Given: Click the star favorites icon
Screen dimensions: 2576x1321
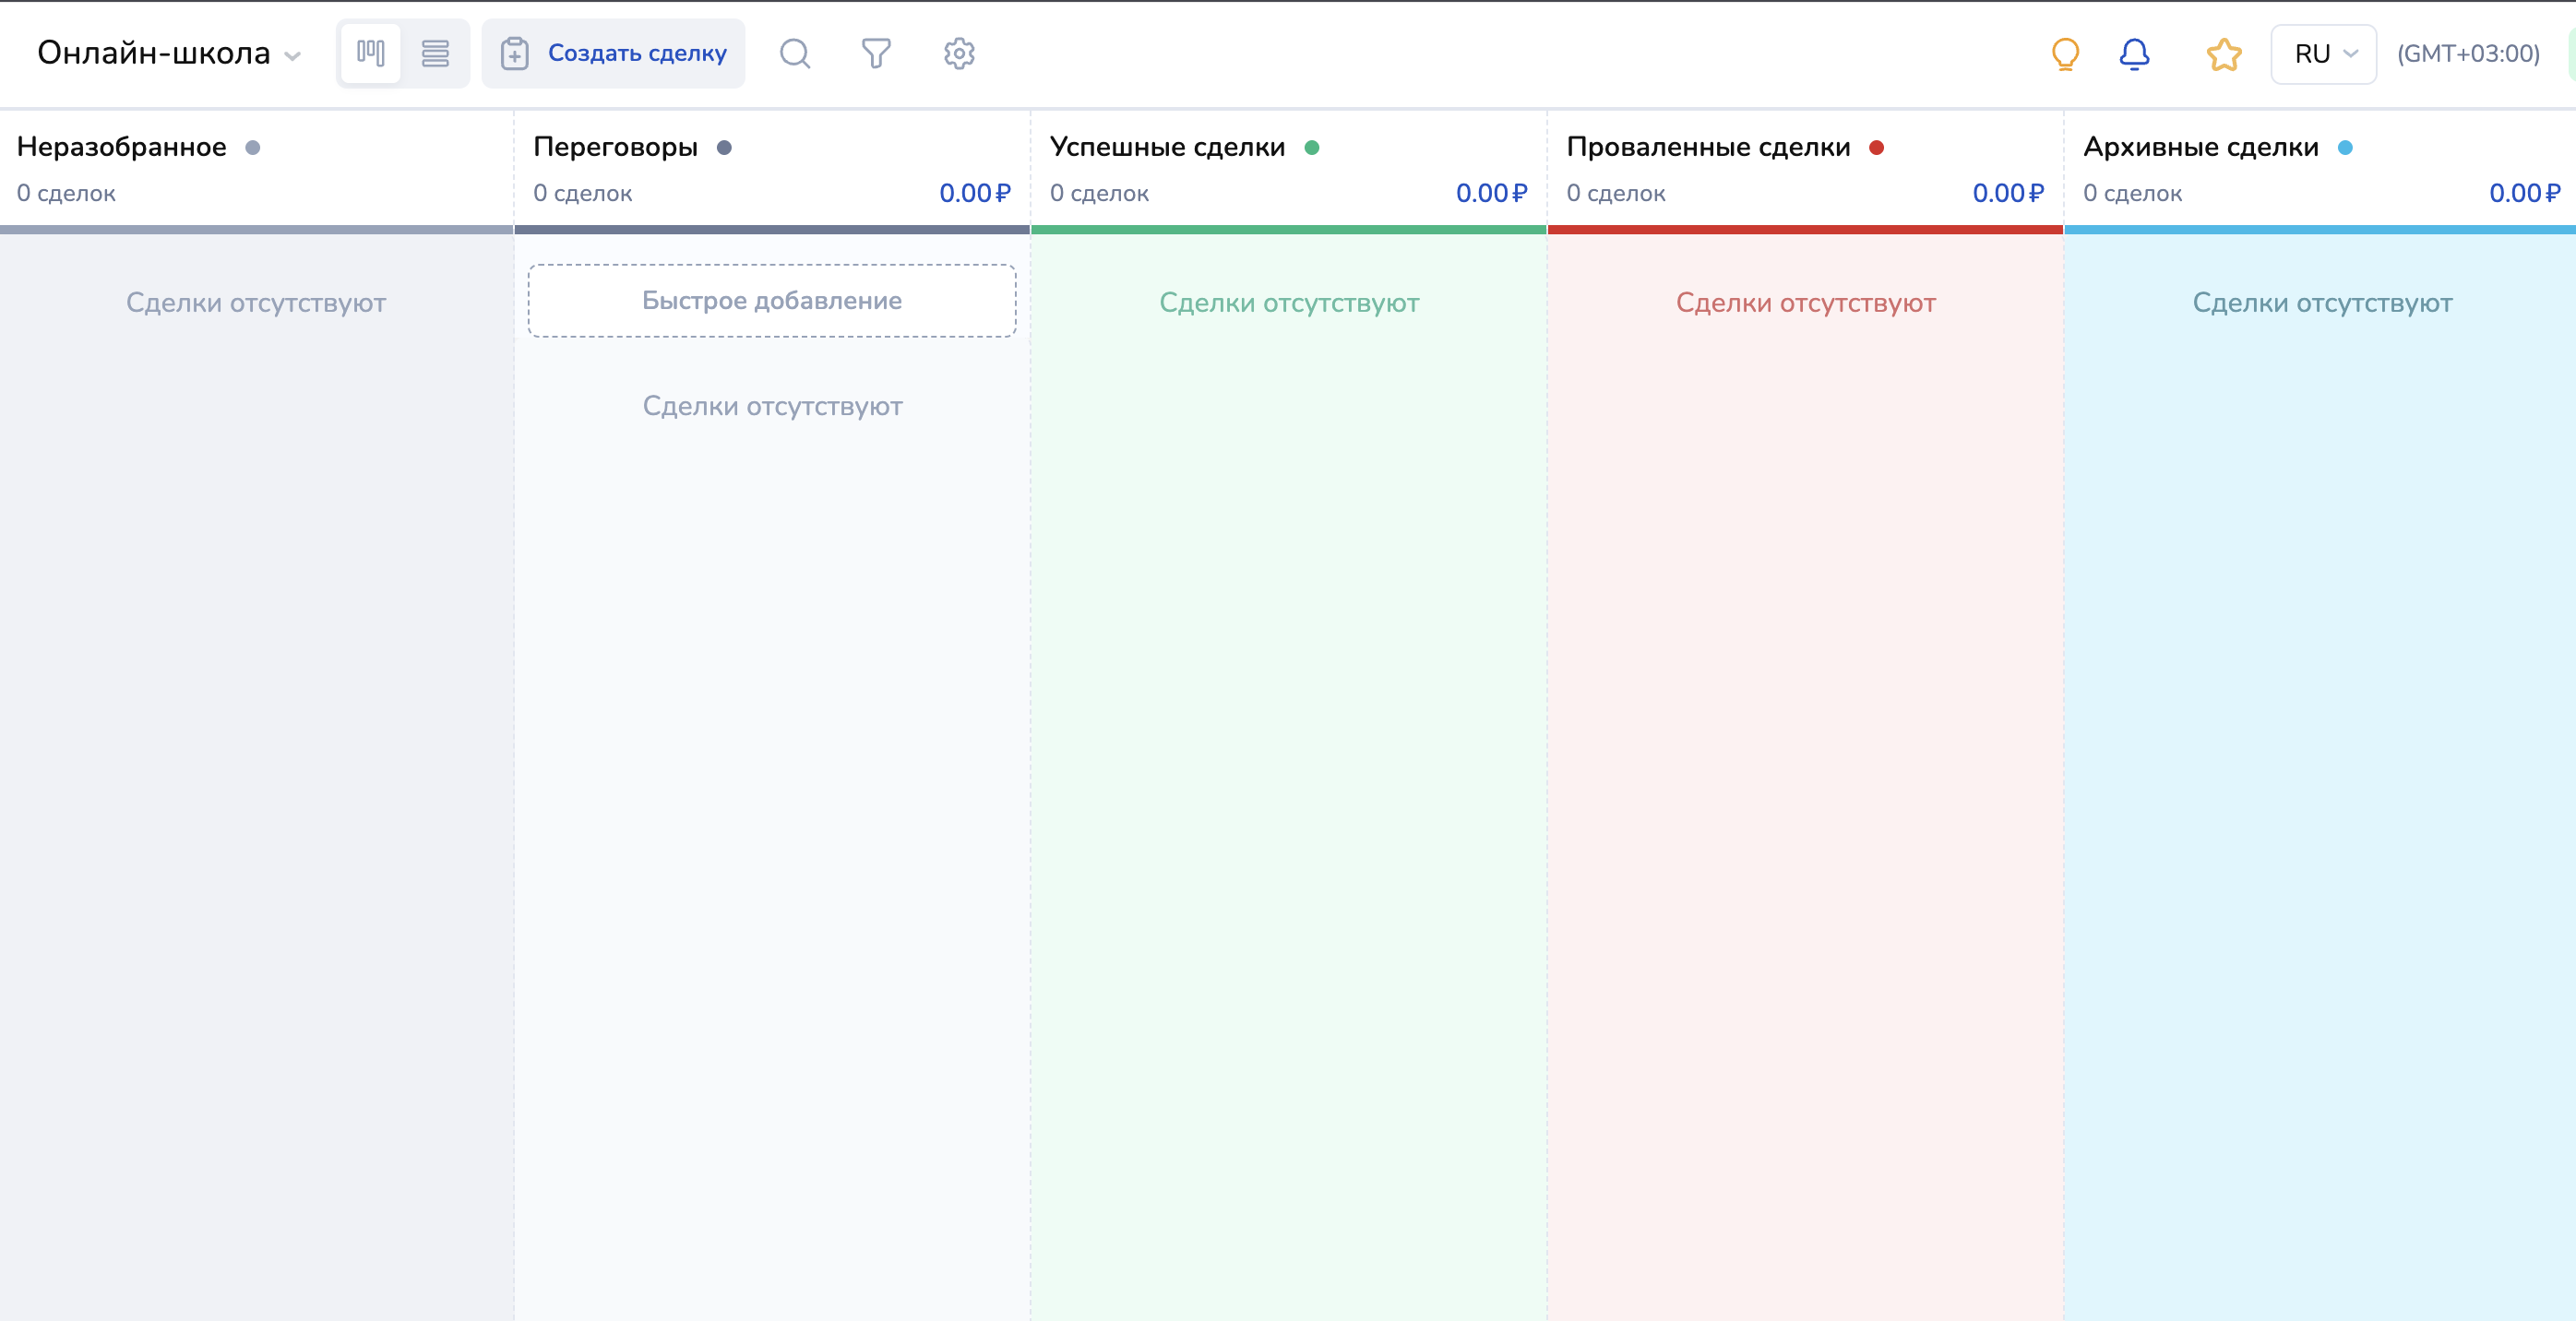Looking at the screenshot, I should (x=2224, y=53).
